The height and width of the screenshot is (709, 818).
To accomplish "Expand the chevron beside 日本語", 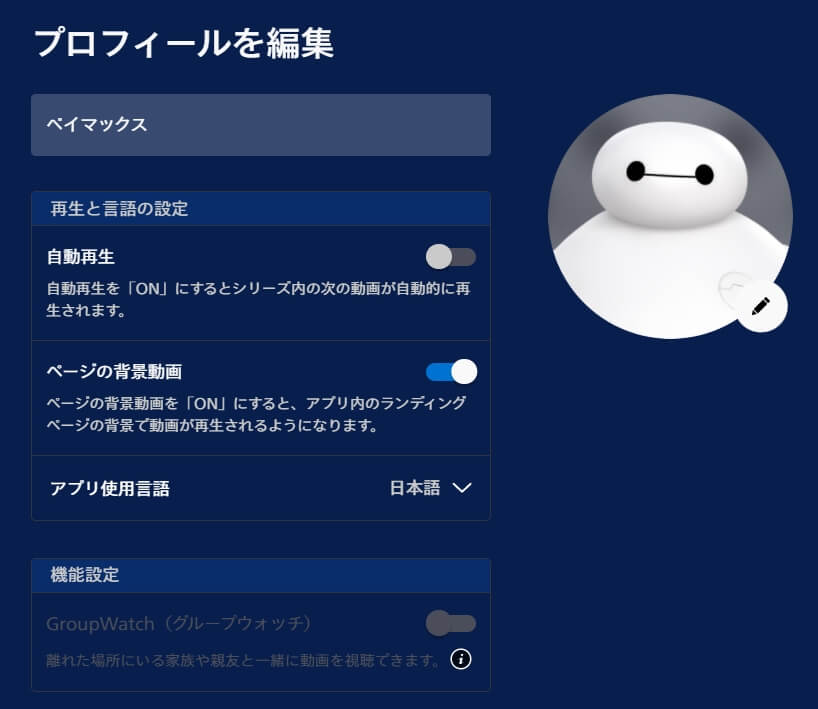I will 462,488.
